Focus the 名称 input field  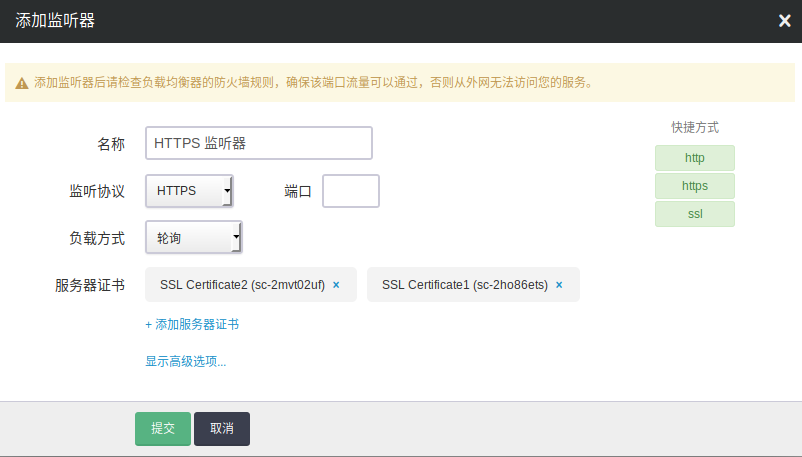point(259,143)
